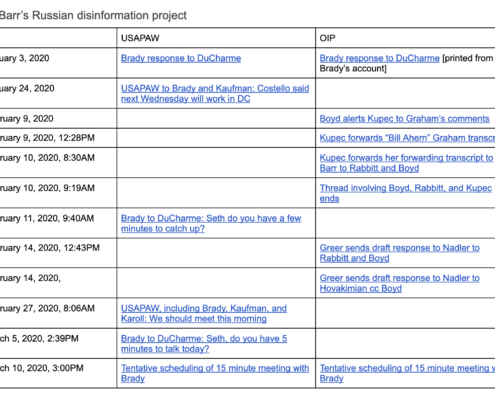Select the date cell '10, 2020, 9:19AM'

click(58, 193)
